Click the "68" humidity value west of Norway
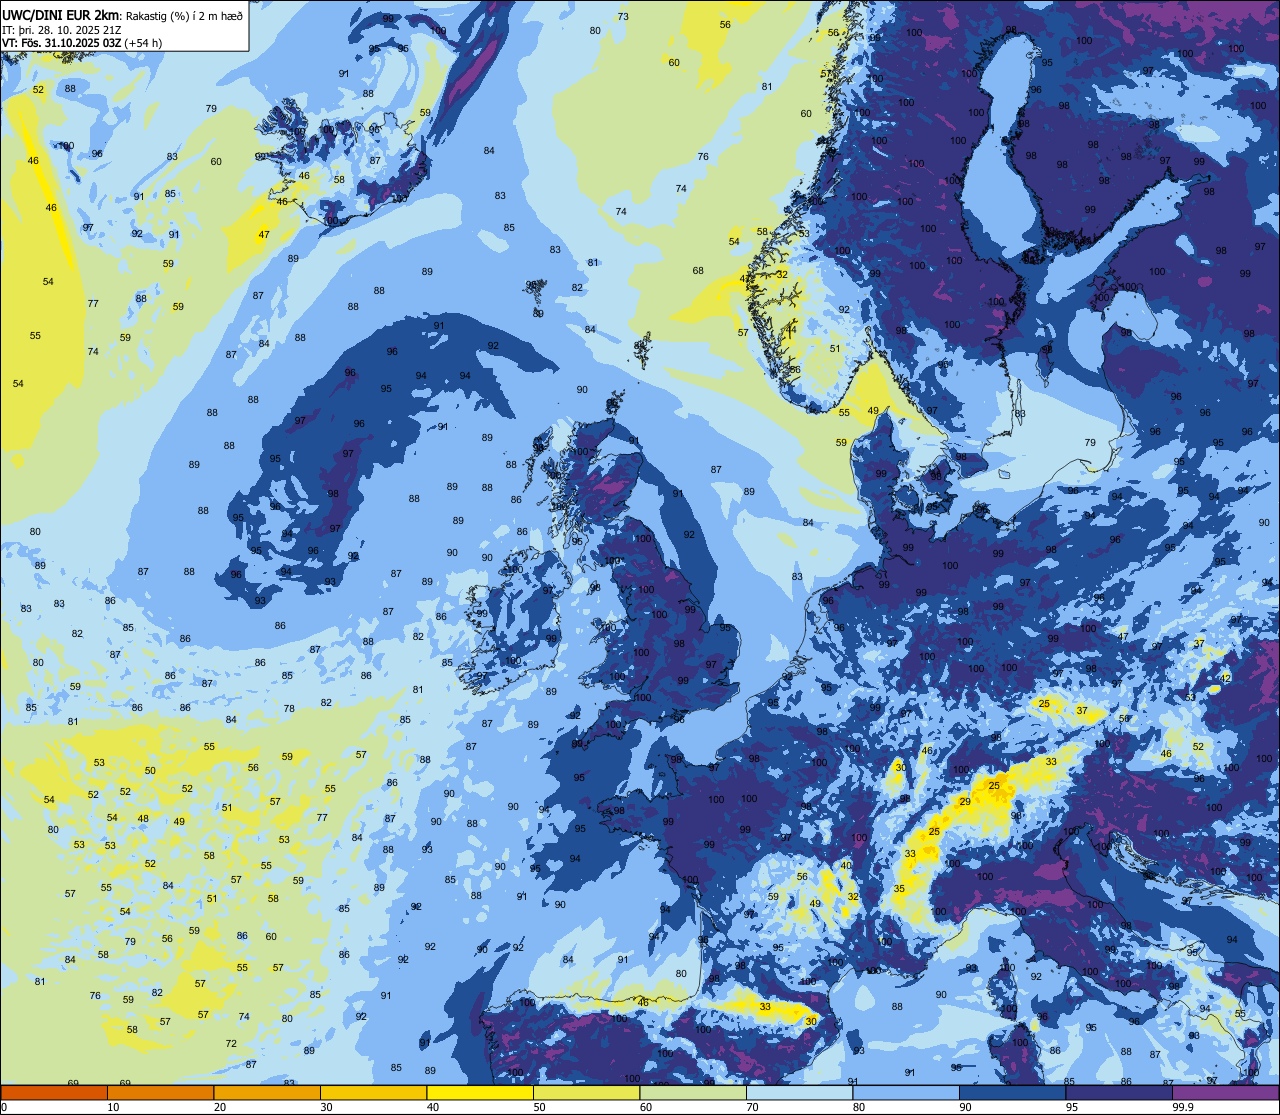 (698, 271)
